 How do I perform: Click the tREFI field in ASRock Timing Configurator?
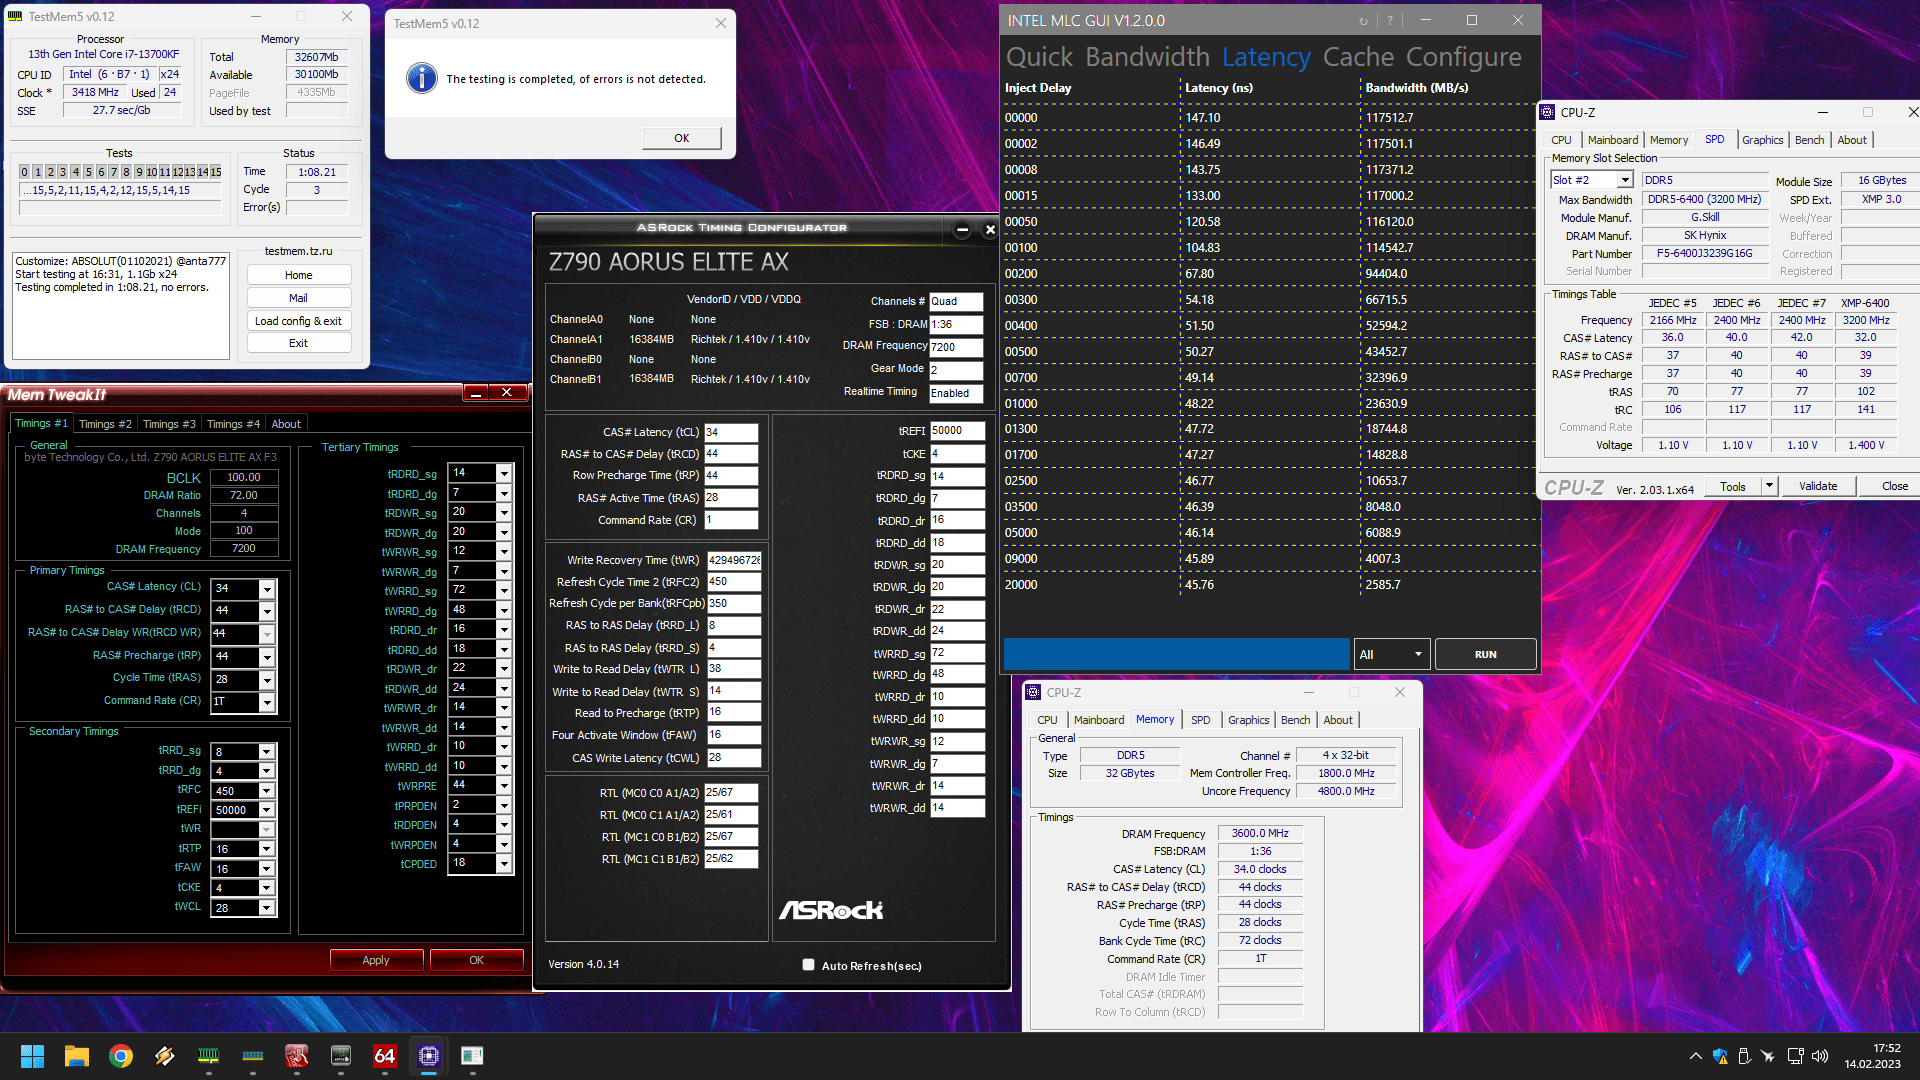click(x=956, y=431)
